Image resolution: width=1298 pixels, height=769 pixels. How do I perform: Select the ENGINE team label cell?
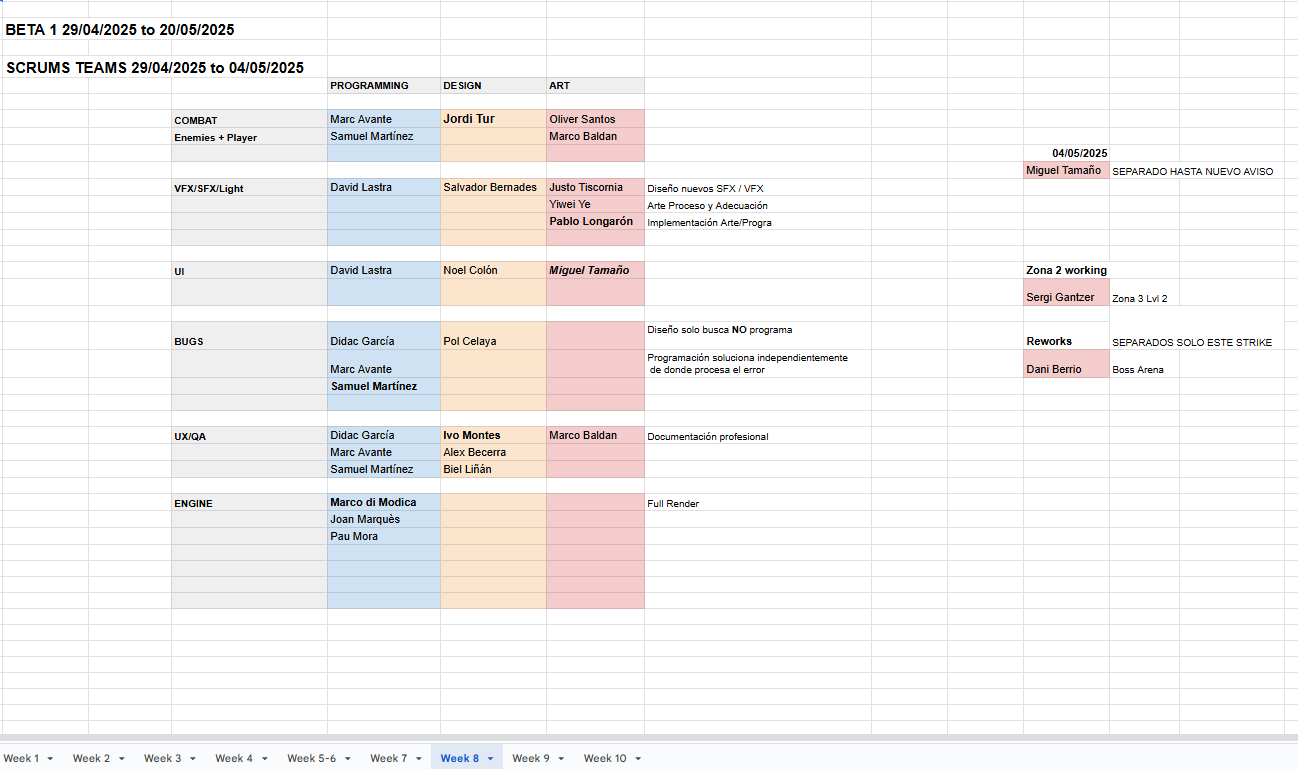(x=248, y=503)
